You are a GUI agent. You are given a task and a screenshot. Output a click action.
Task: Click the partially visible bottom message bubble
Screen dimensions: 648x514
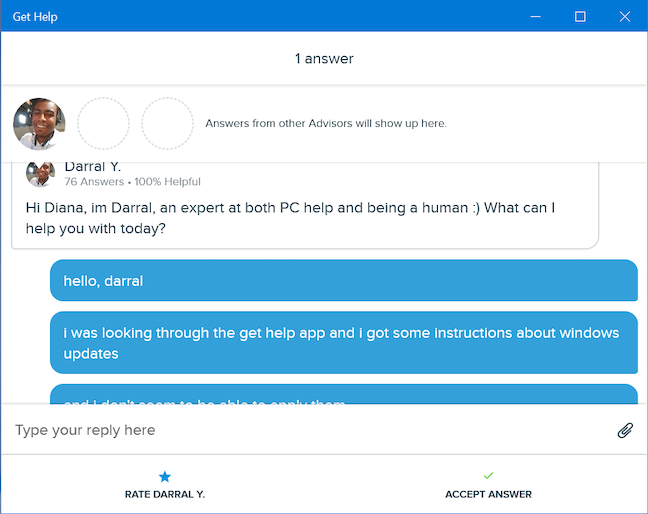tap(343, 396)
